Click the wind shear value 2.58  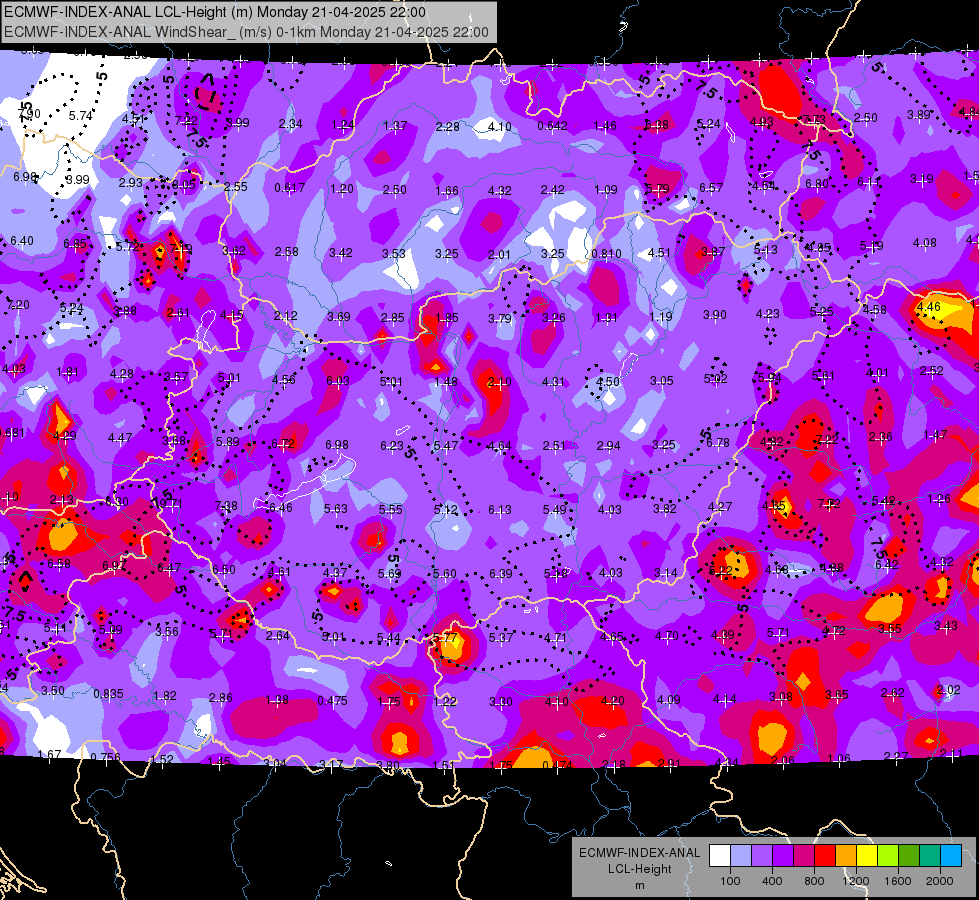coord(287,251)
